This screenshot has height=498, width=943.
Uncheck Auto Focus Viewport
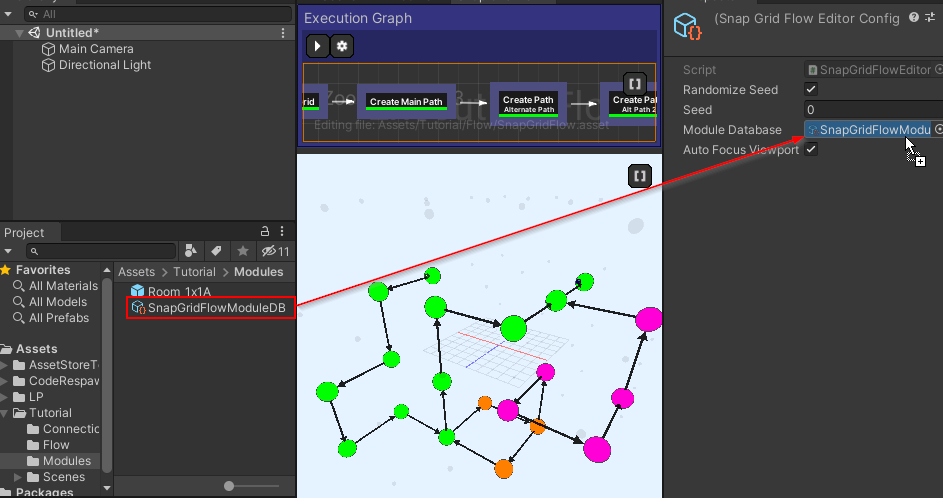[x=811, y=149]
